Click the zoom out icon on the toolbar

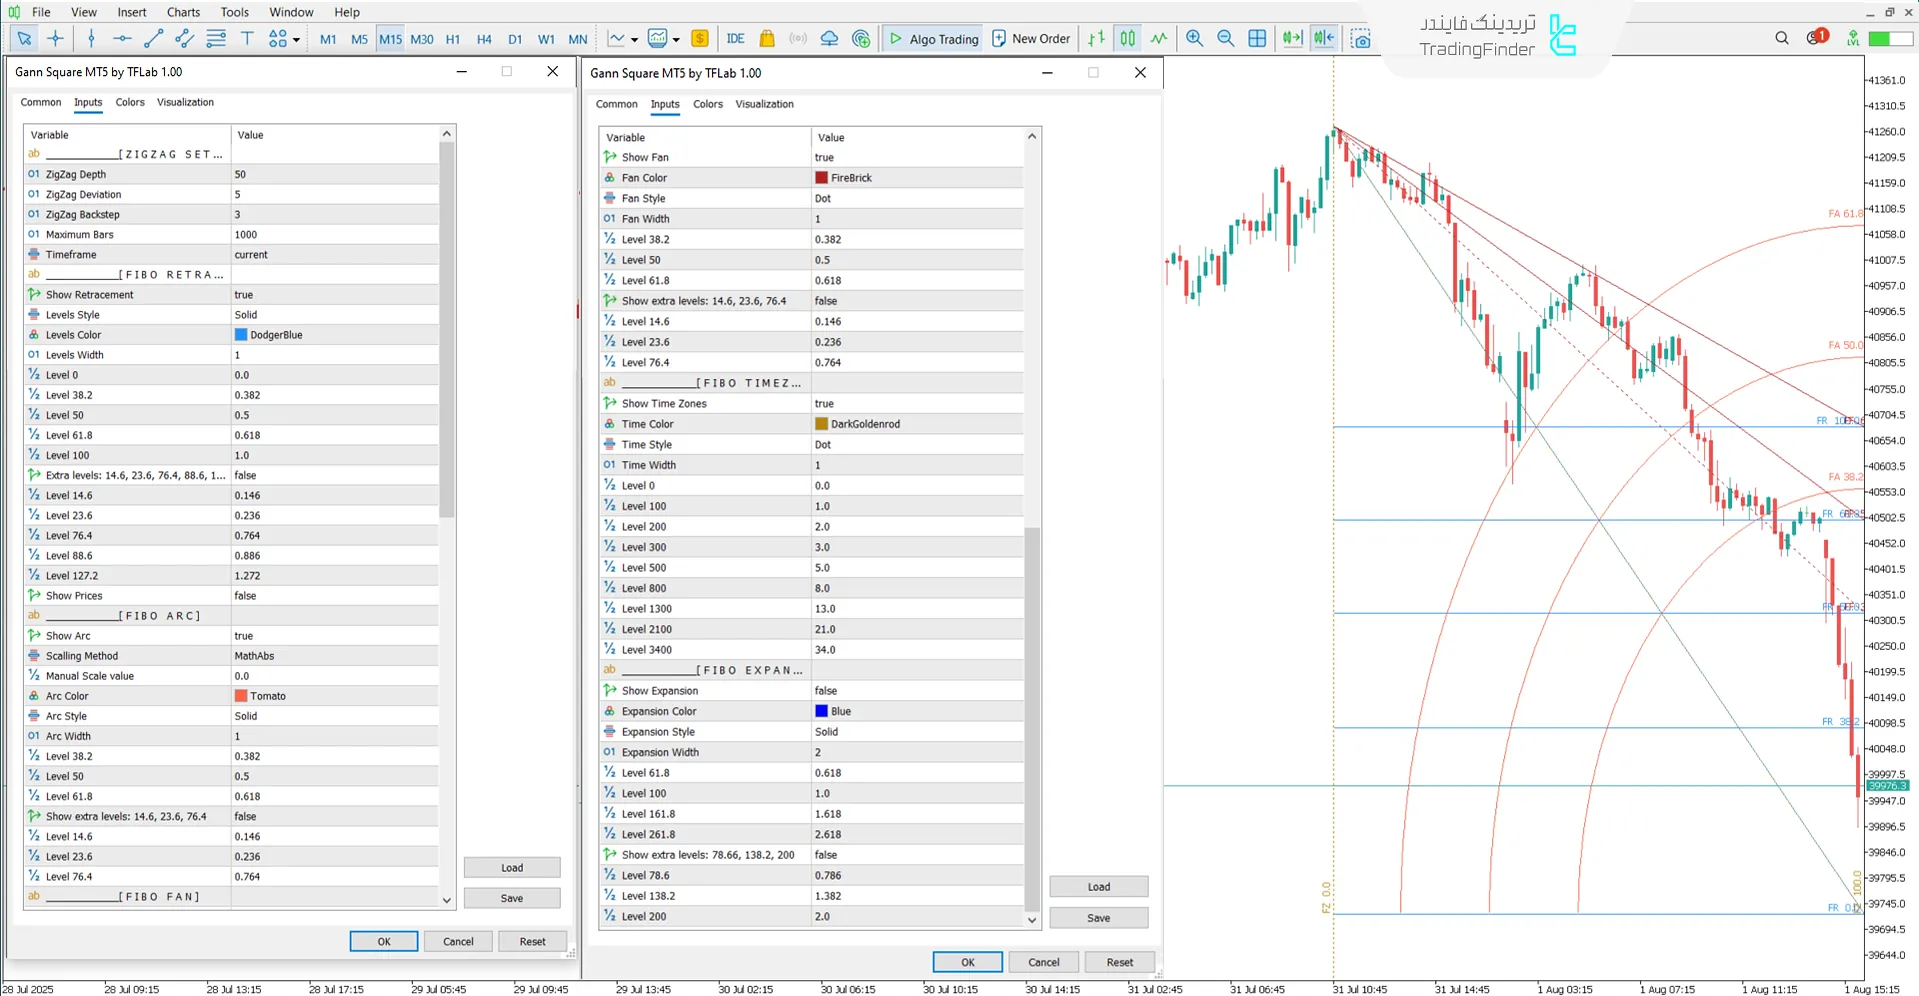1225,38
